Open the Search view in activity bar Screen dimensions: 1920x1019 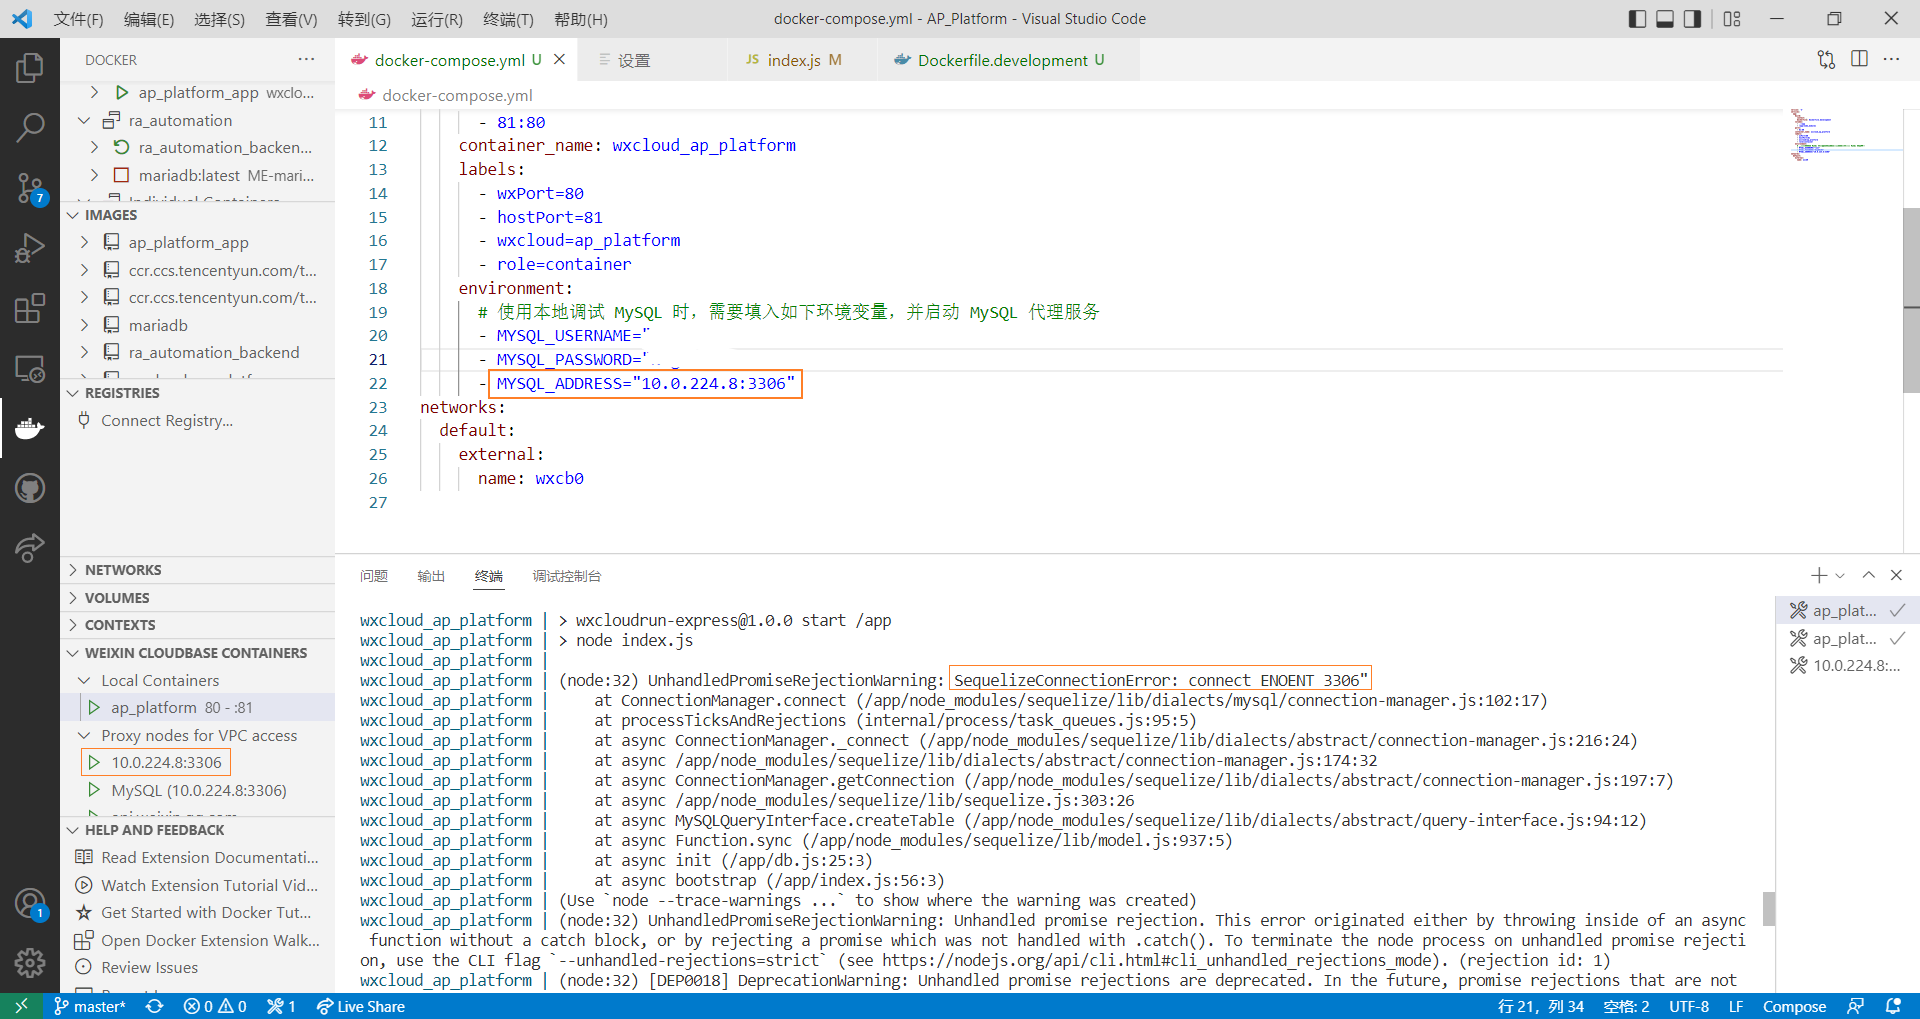point(30,127)
